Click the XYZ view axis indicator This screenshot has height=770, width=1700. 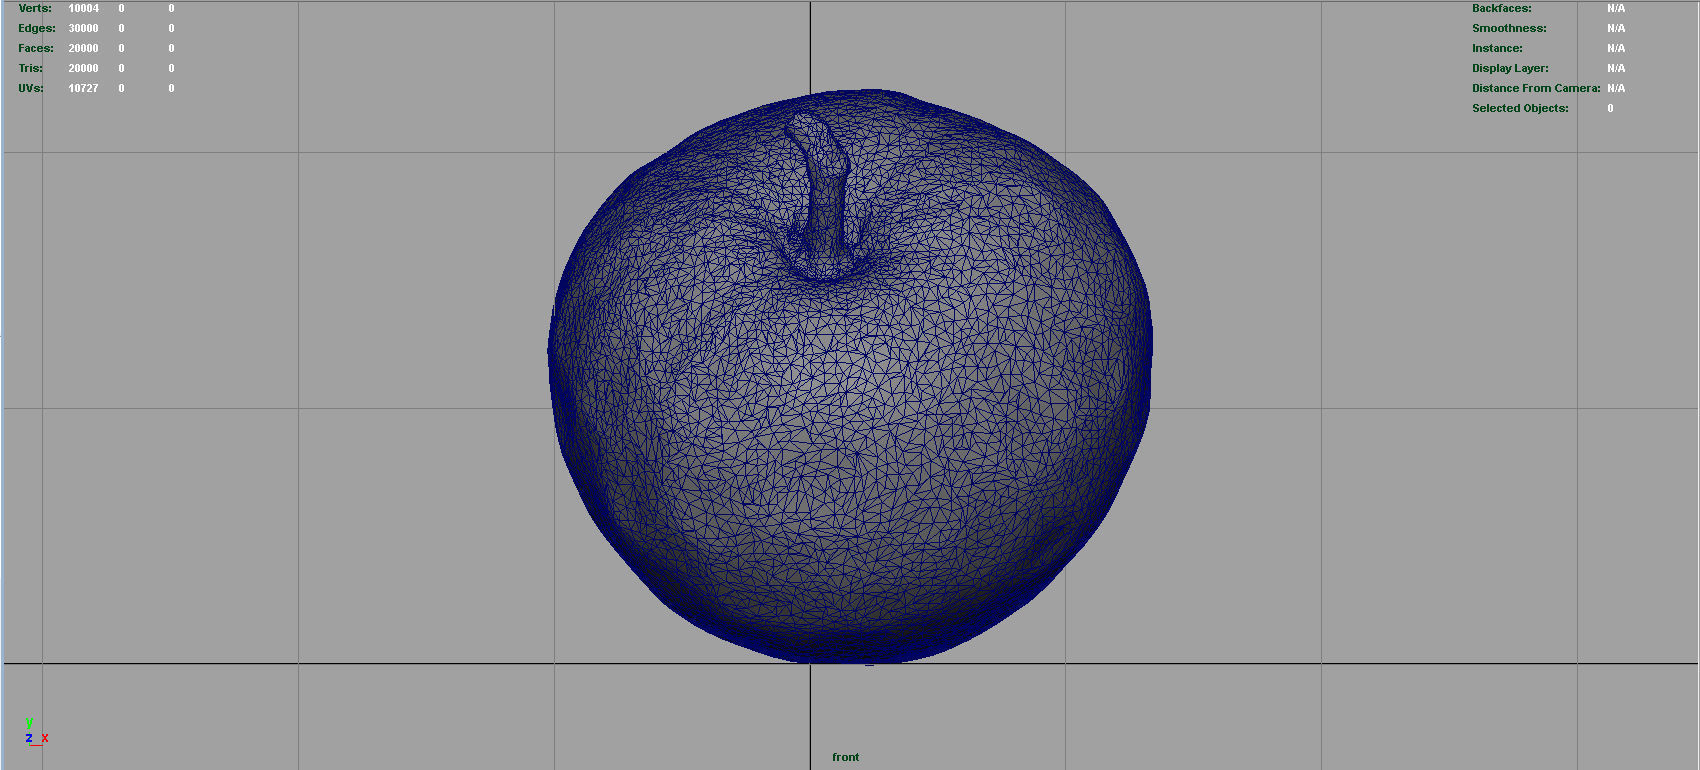[x=36, y=731]
